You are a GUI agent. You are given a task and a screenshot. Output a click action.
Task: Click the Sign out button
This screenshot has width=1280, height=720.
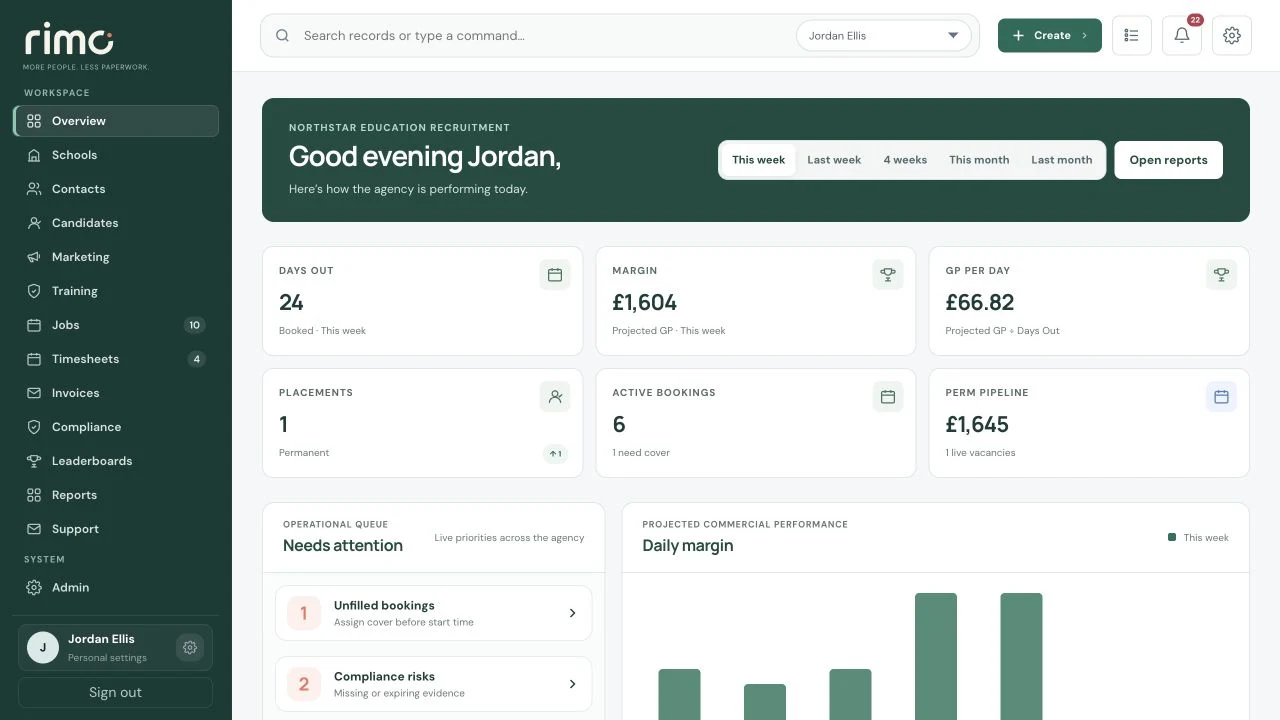(x=115, y=692)
